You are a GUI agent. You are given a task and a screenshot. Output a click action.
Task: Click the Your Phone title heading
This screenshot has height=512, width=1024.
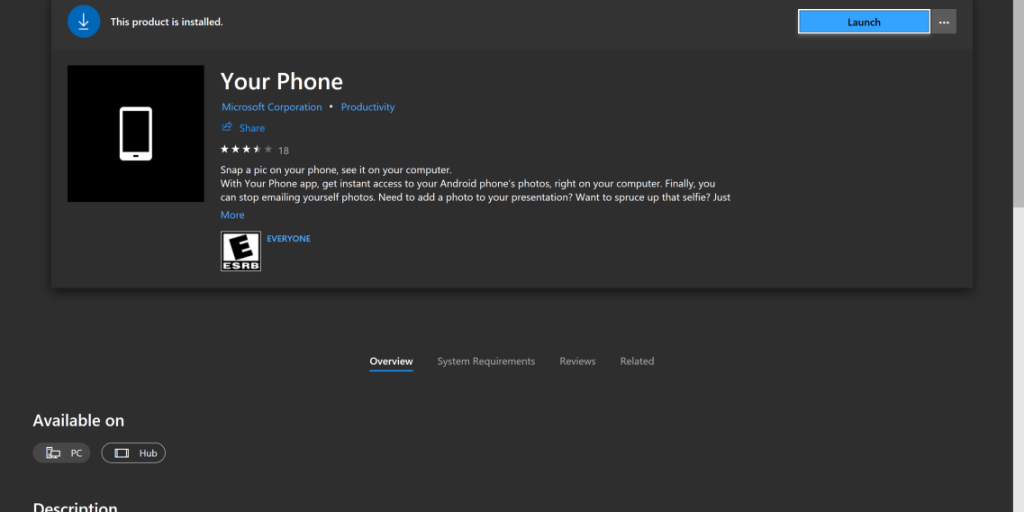[281, 82]
